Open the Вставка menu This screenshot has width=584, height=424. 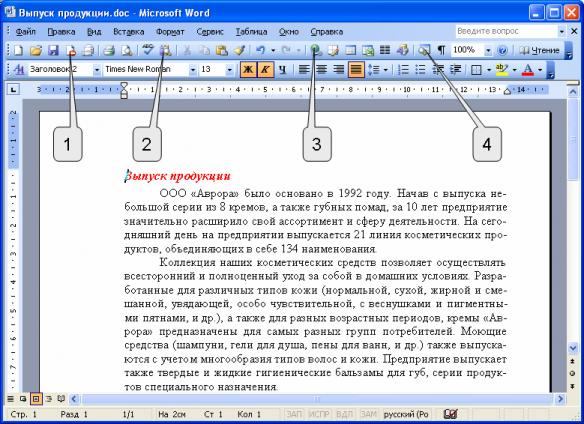click(129, 32)
